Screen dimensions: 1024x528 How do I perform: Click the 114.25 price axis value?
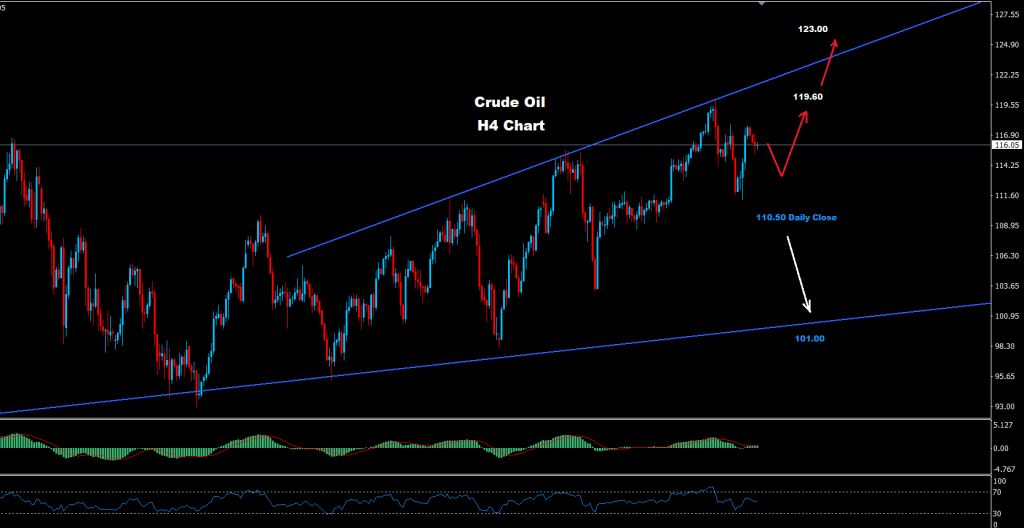[x=1006, y=166]
